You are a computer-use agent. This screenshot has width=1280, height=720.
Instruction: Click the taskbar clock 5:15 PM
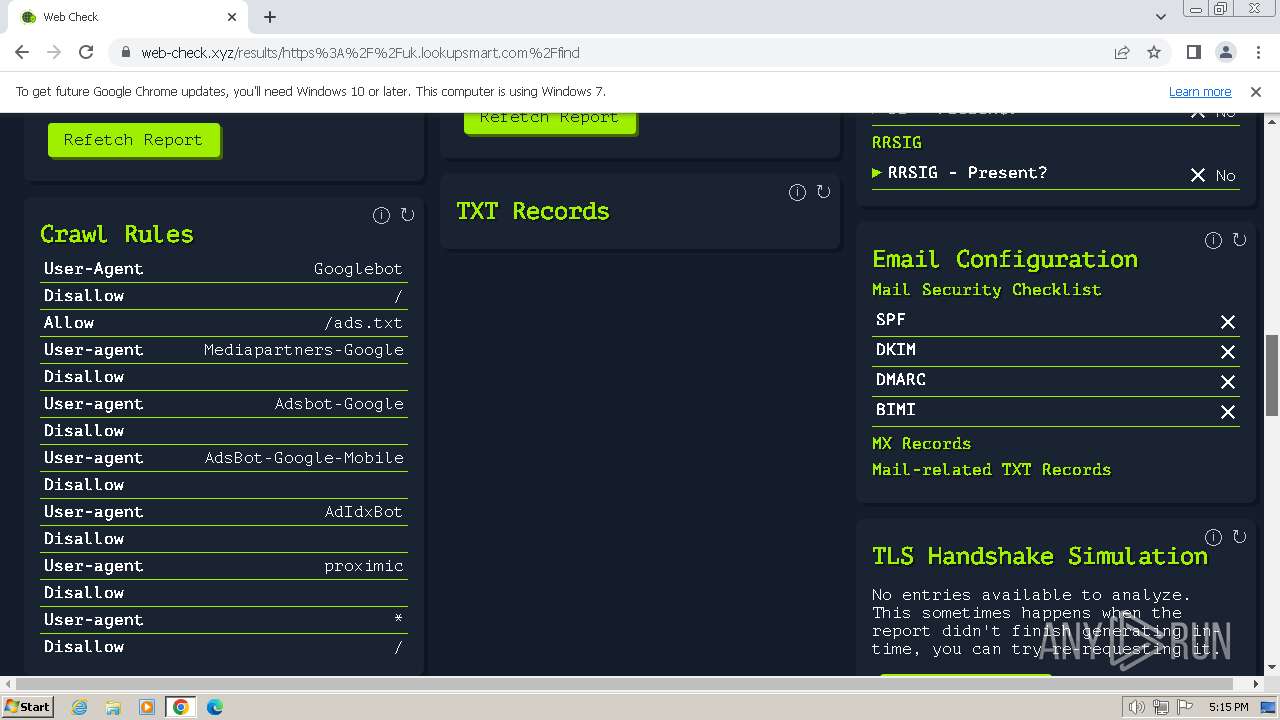tap(1228, 707)
